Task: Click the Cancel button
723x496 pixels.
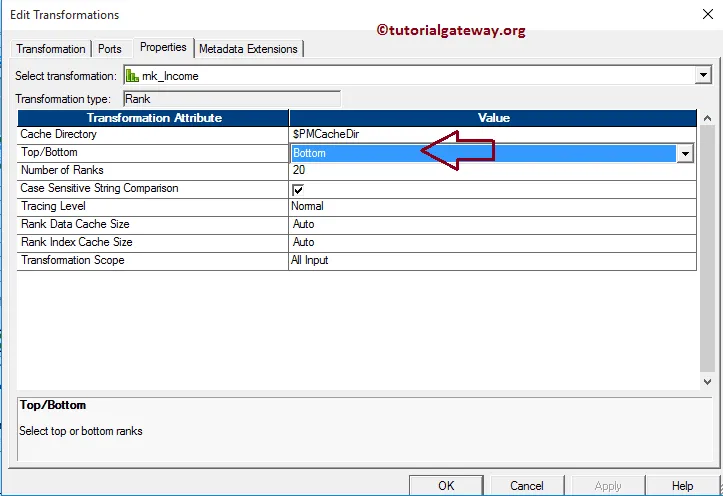Action: [x=527, y=485]
